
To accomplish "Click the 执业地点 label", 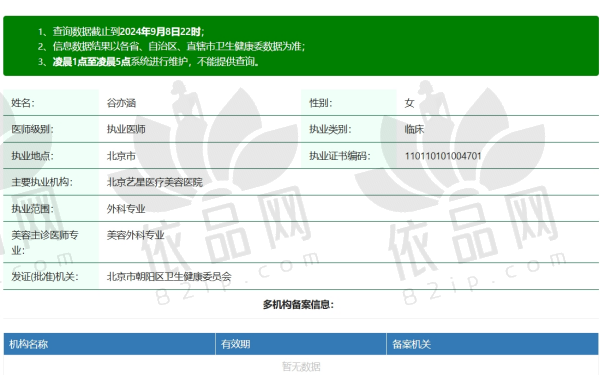I will click(33, 156).
